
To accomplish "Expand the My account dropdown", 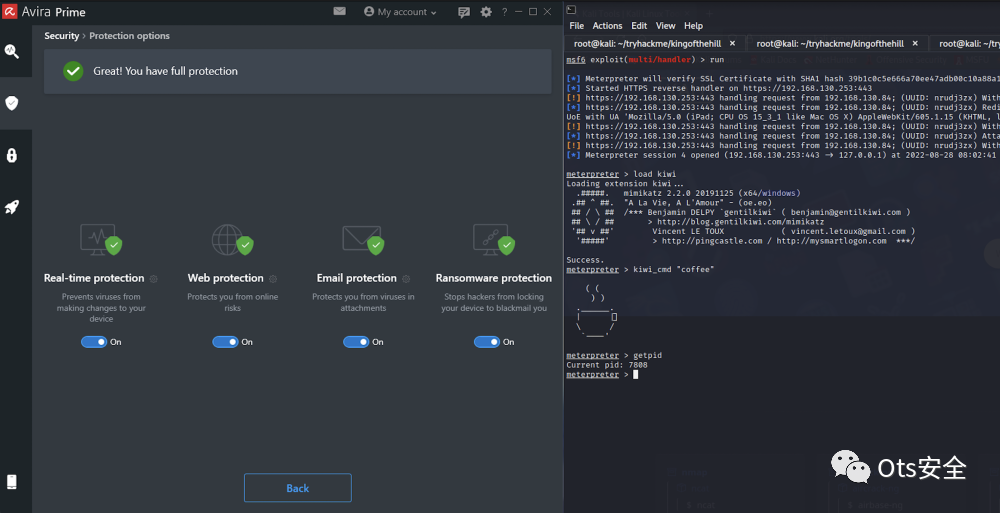I will click(x=401, y=12).
